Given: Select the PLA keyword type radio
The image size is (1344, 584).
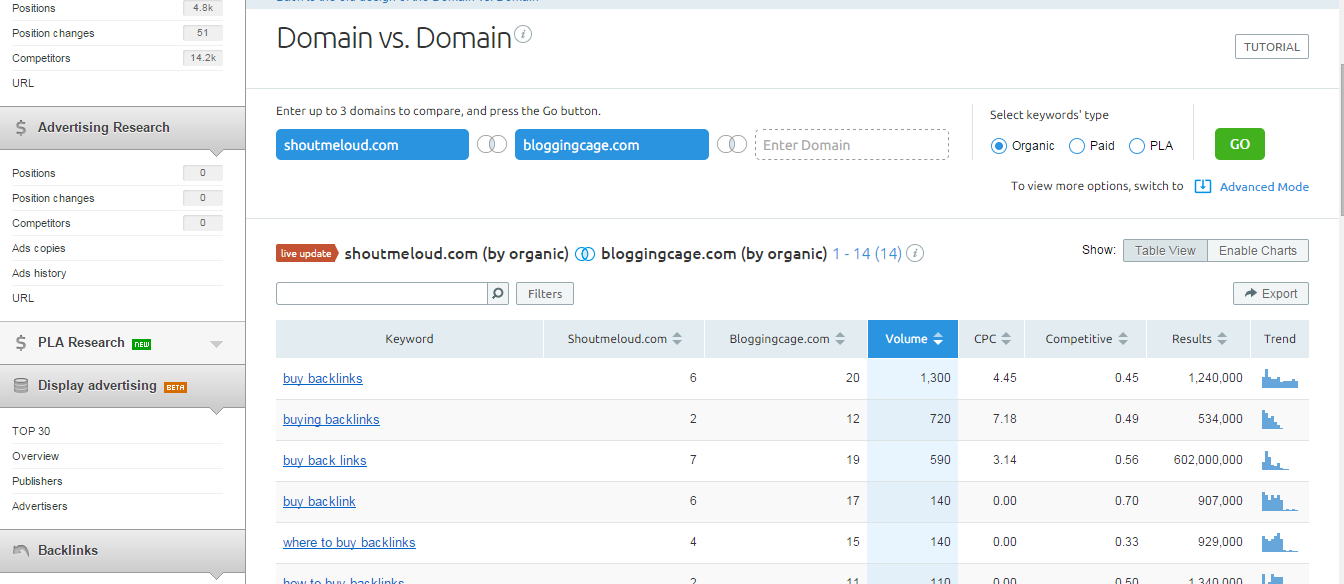Looking at the screenshot, I should click(1137, 146).
